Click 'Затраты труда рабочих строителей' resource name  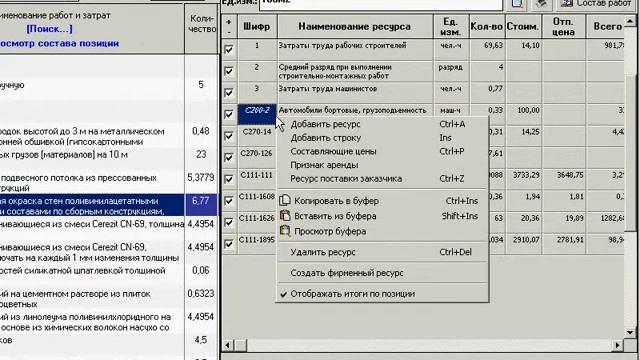click(342, 46)
